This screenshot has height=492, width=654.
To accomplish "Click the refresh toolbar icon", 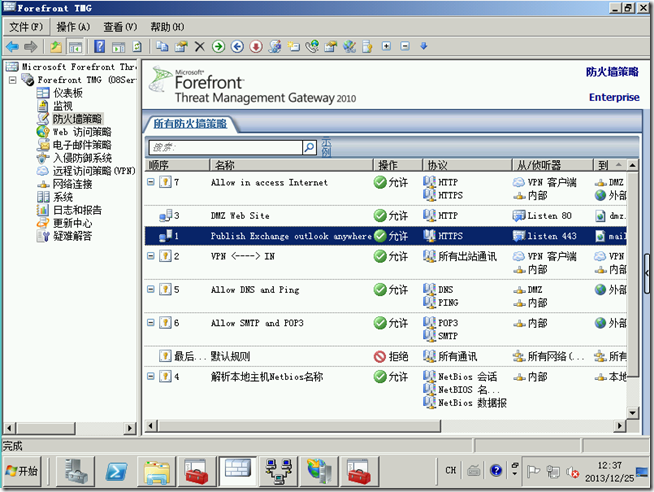I will [137, 46].
